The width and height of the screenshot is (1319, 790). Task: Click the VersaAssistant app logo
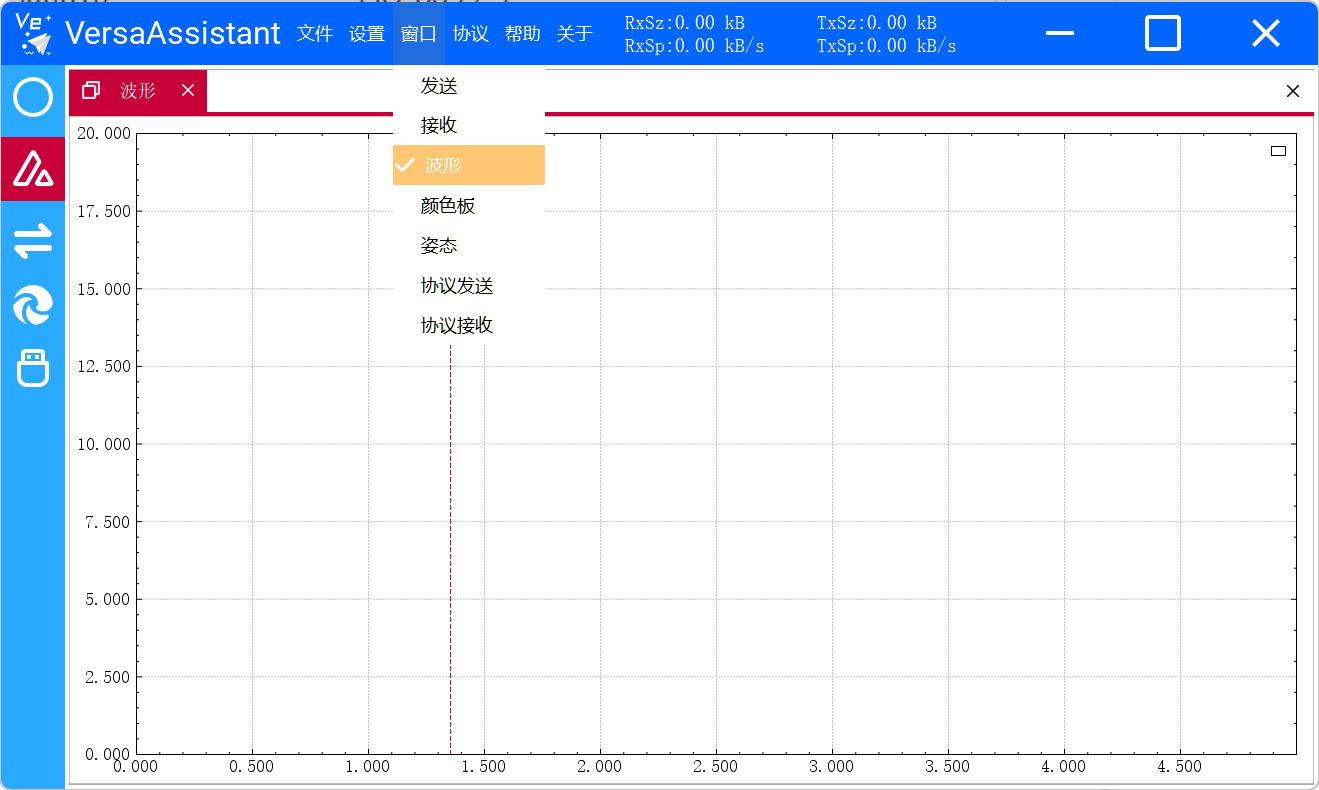coord(33,33)
